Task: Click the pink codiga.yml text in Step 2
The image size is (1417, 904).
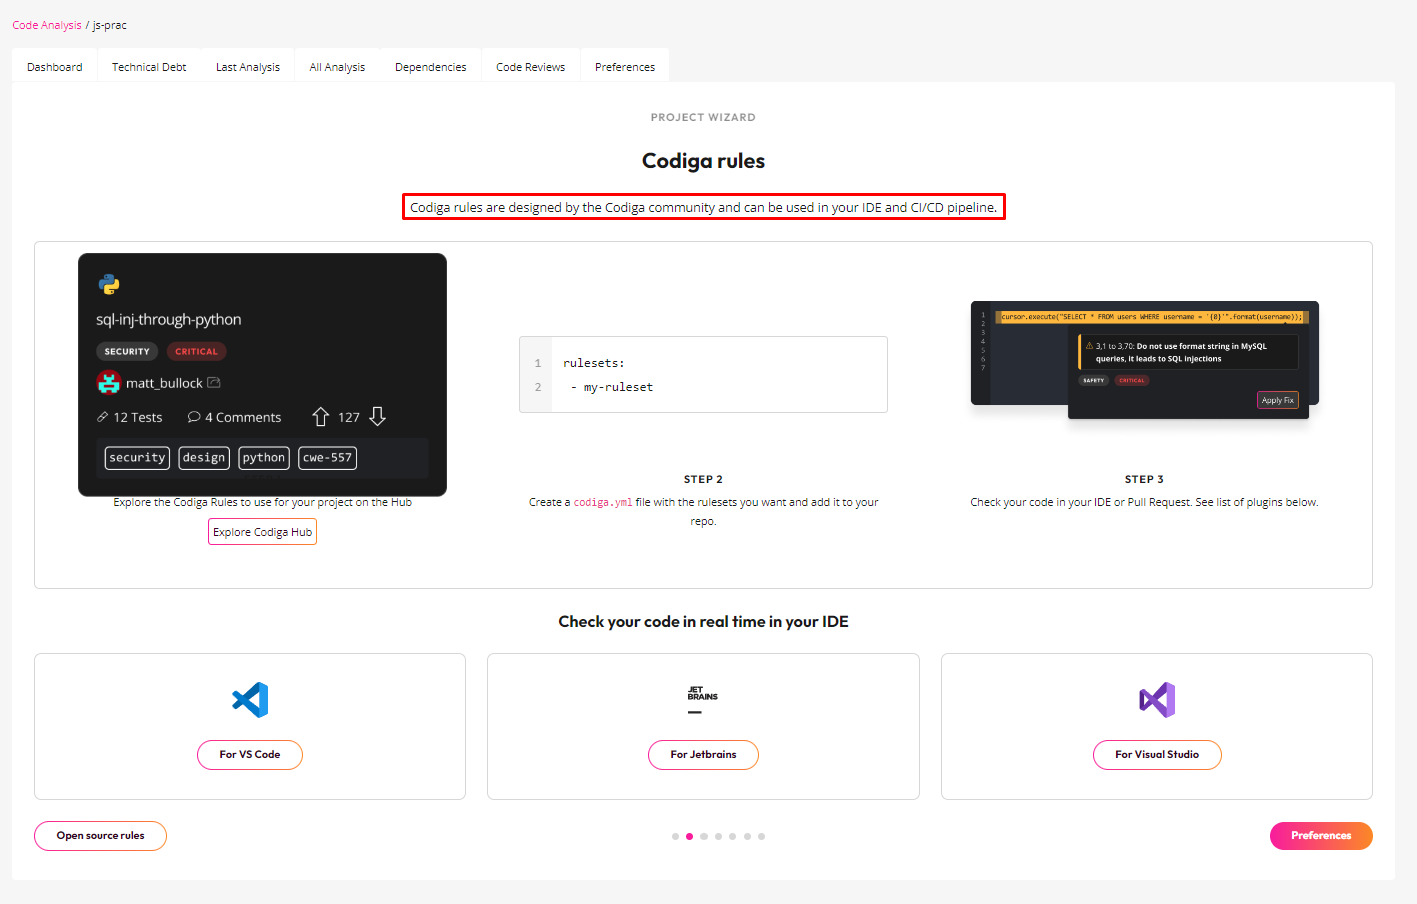Action: (603, 503)
